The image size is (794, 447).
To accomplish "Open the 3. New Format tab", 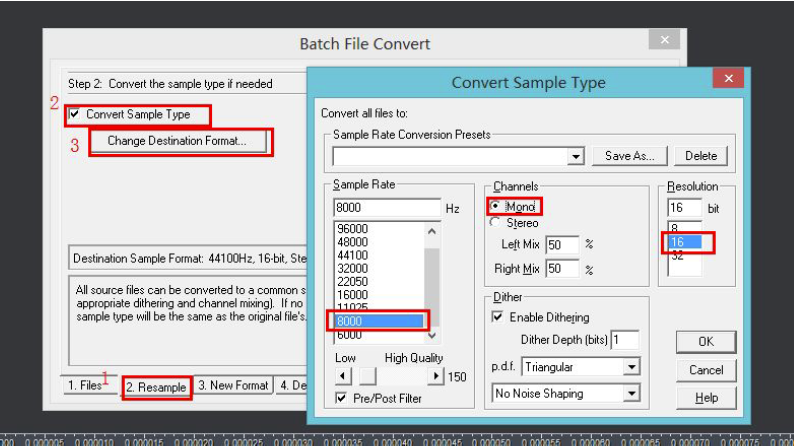I will (233, 386).
